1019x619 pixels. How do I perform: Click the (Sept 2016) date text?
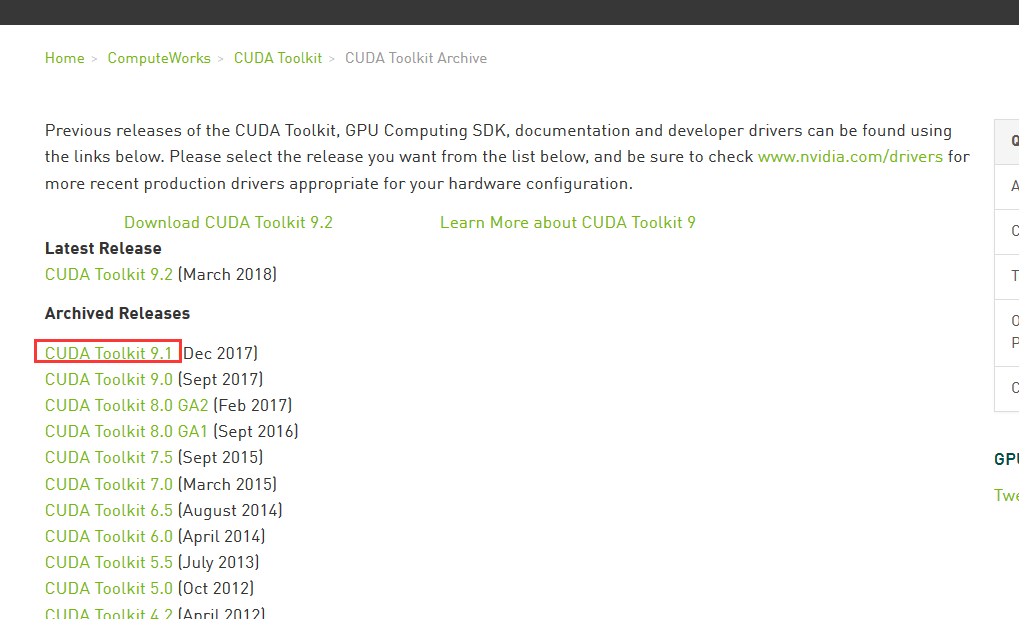tap(256, 431)
